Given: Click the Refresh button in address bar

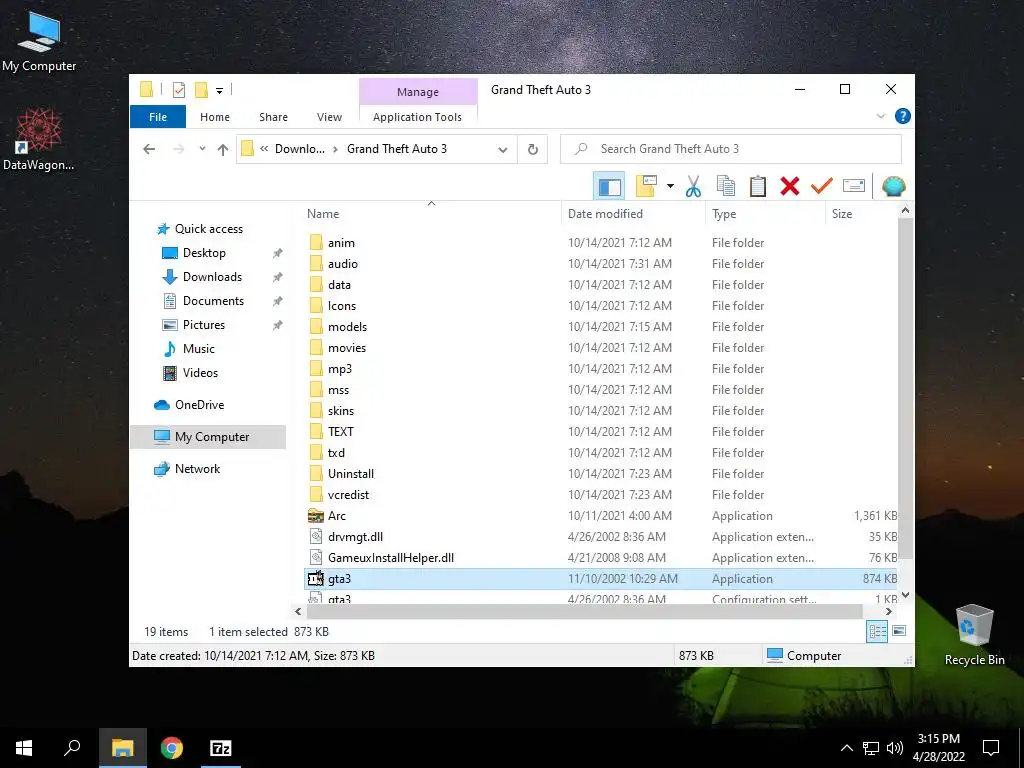Looking at the screenshot, I should [x=533, y=149].
